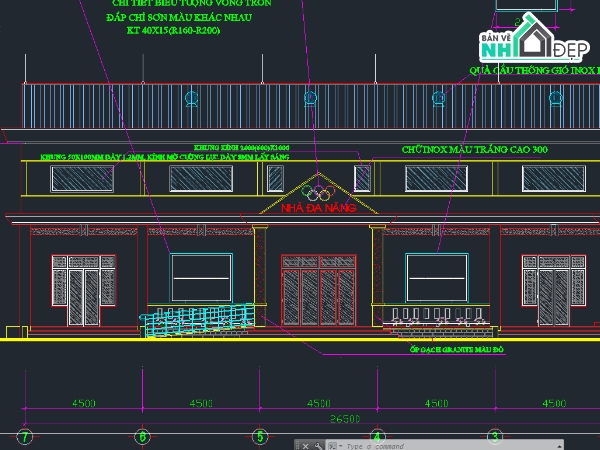
Task: Select 'KT 40X15(R160-R200)' annotation text
Action: [173, 31]
